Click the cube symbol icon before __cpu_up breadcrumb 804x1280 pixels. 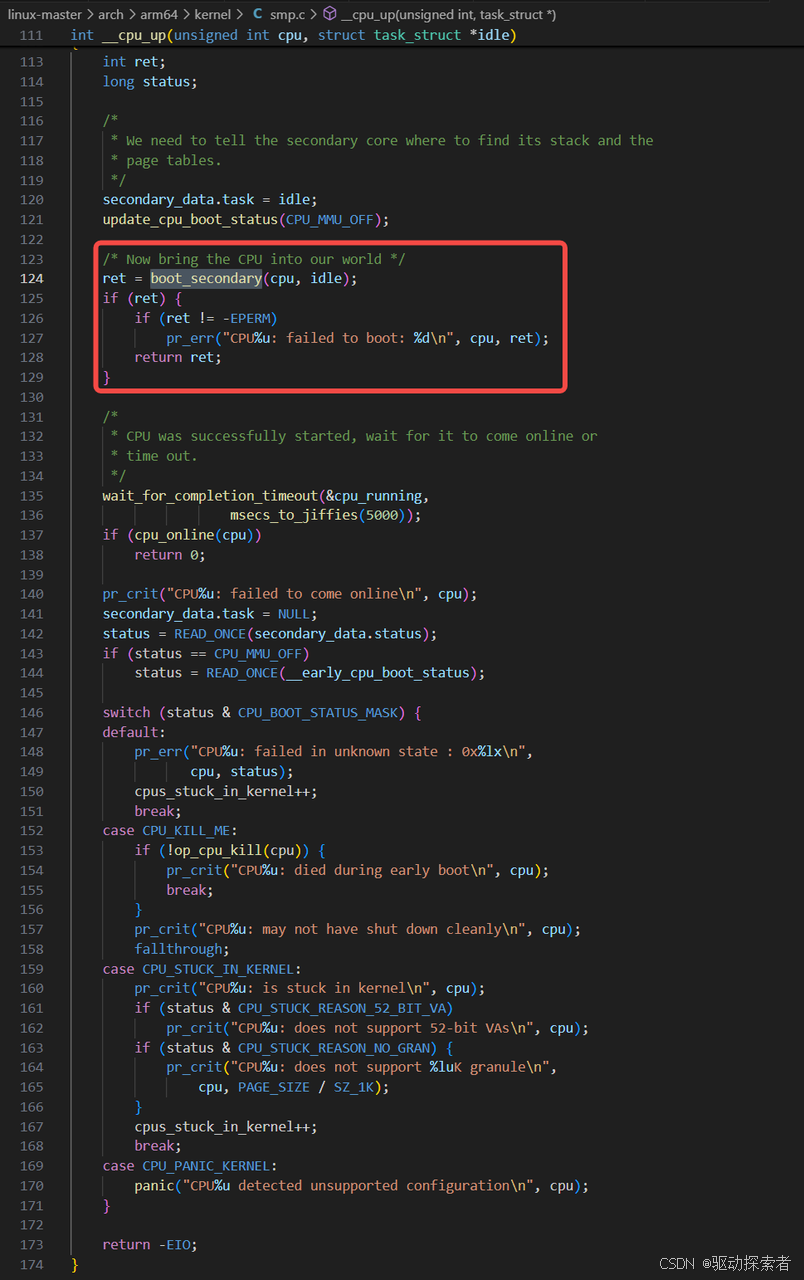[x=329, y=14]
